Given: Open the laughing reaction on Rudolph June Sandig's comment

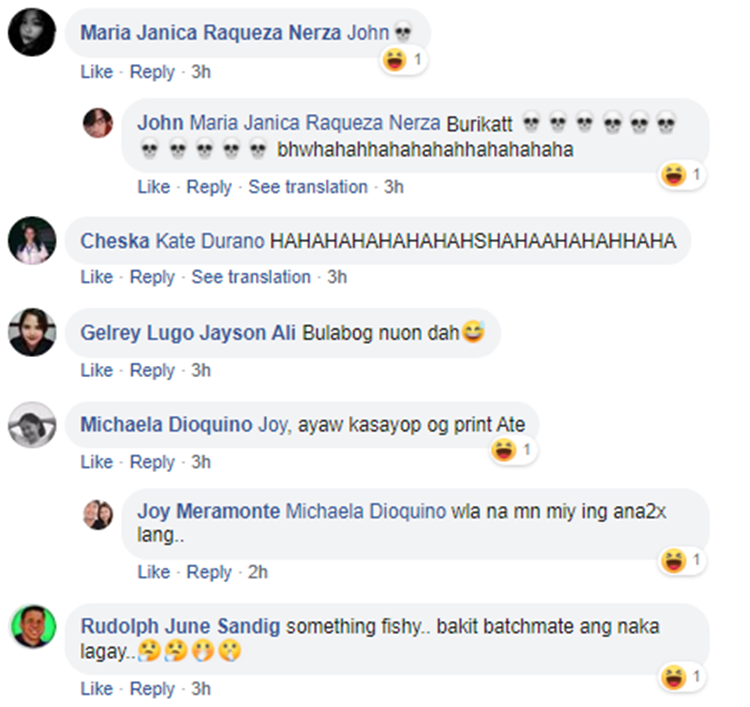Looking at the screenshot, I should (x=682, y=677).
